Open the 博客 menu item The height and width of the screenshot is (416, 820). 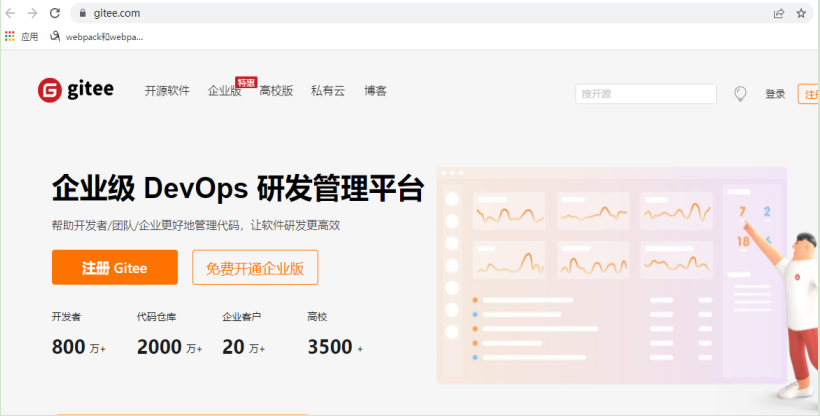(x=375, y=91)
